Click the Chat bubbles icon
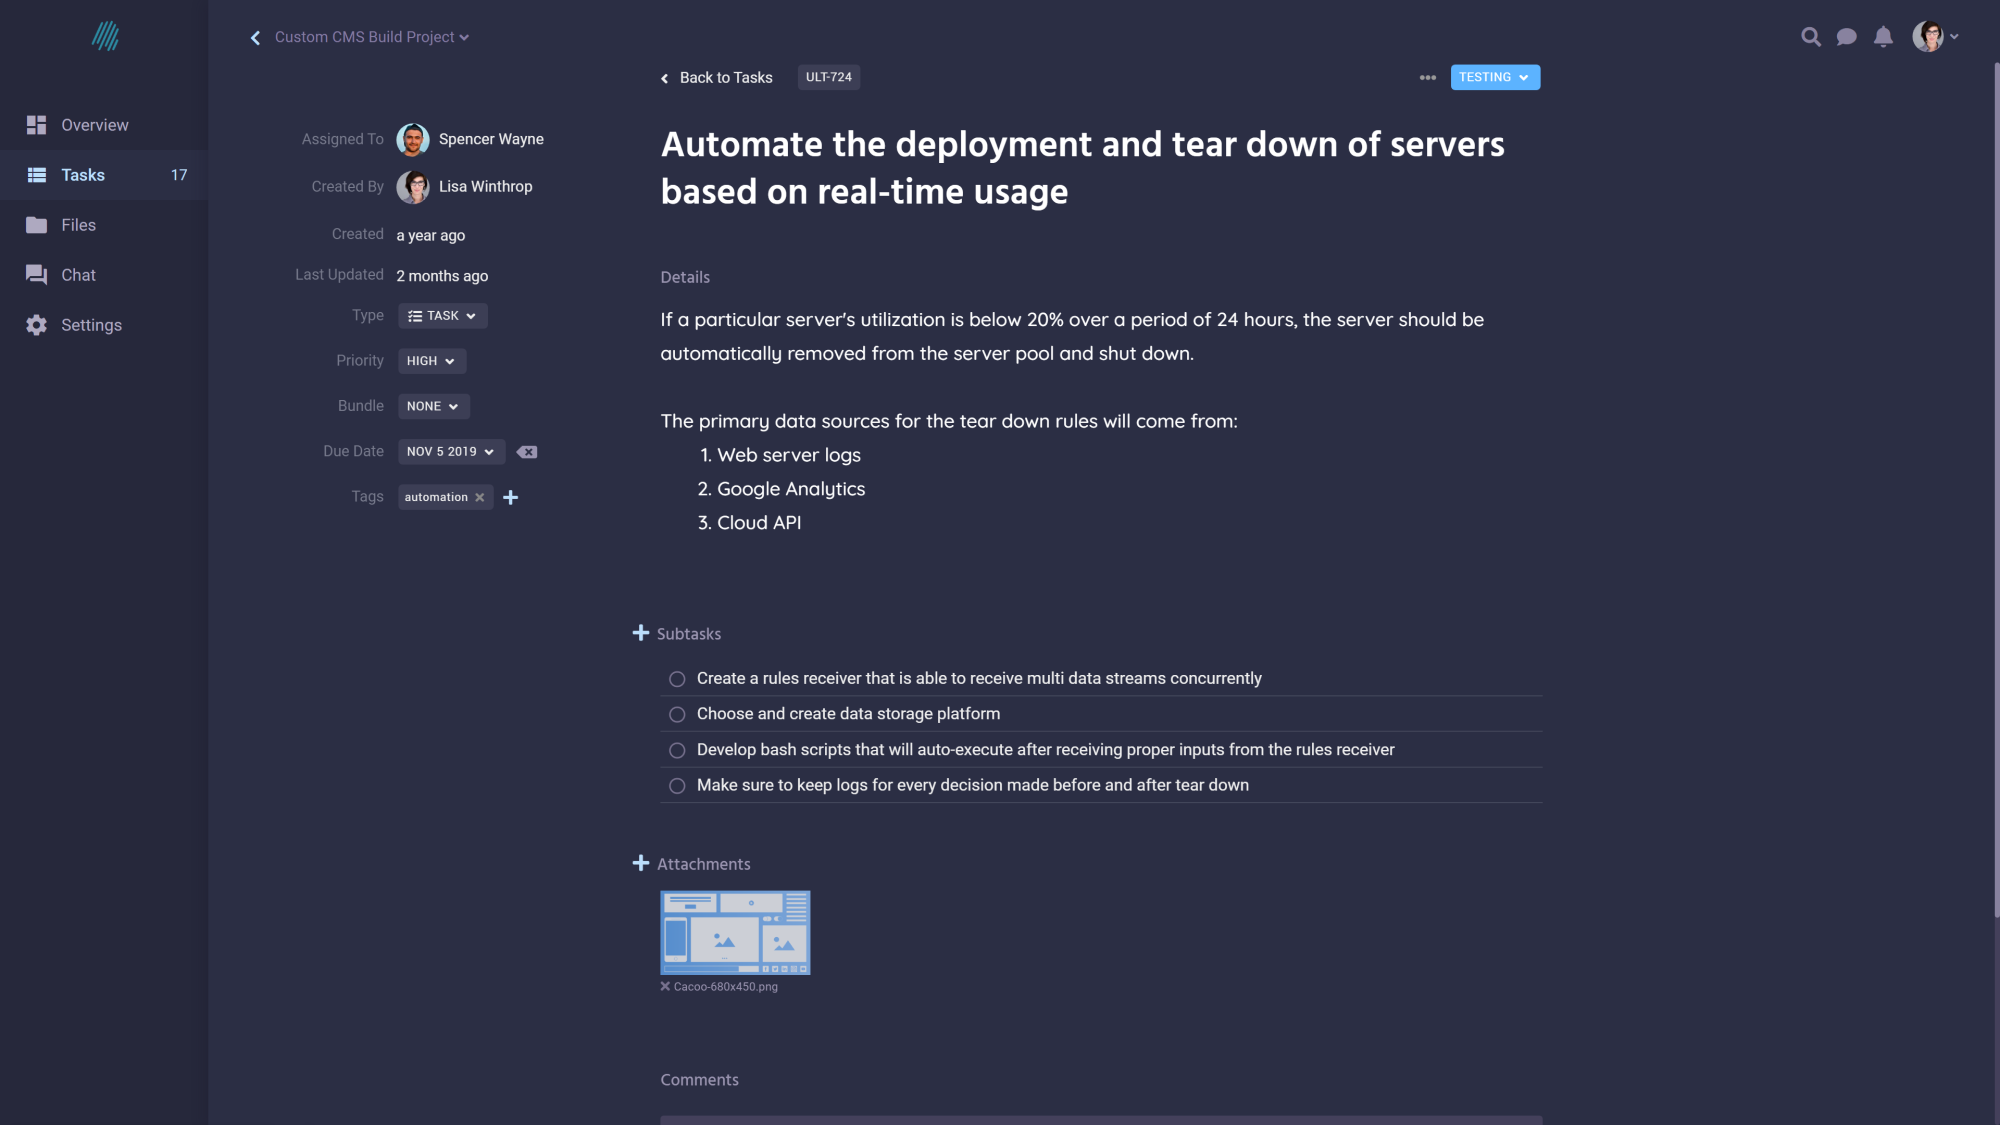The width and height of the screenshot is (2000, 1125). (37, 275)
